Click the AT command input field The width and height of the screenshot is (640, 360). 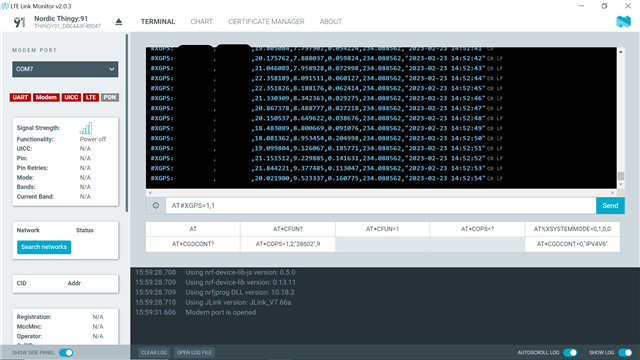point(381,206)
